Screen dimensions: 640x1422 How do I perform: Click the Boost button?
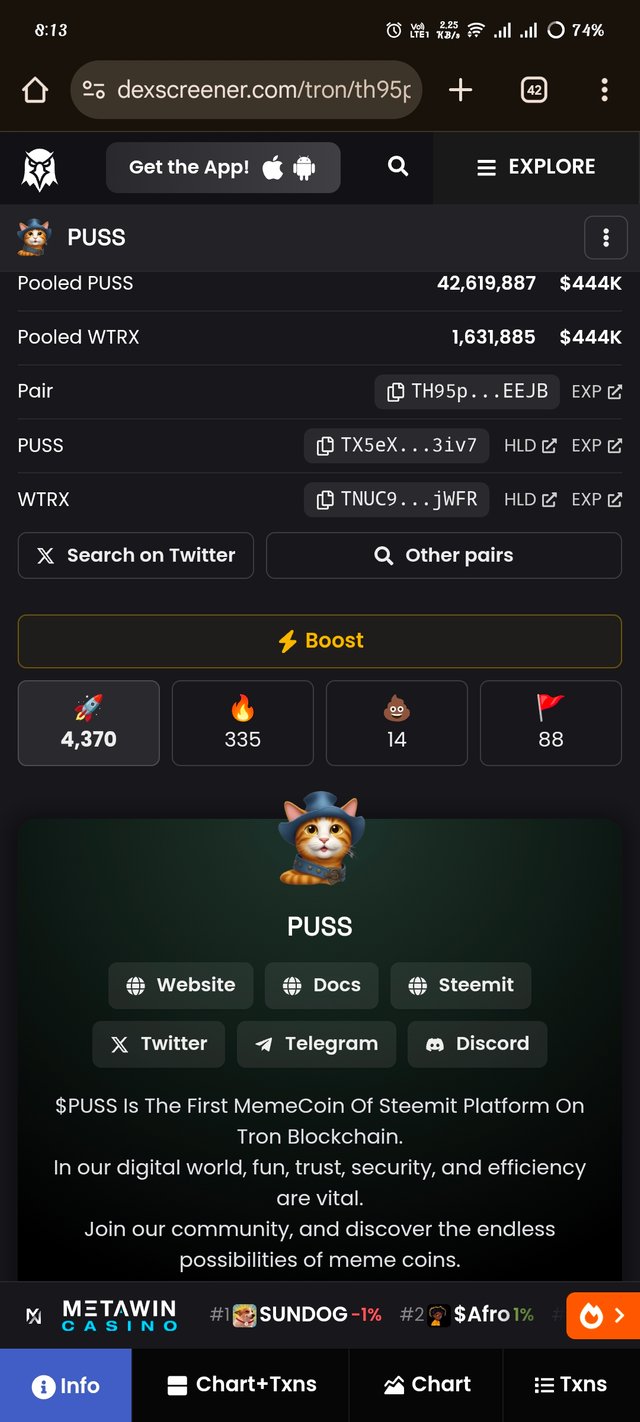(320, 641)
